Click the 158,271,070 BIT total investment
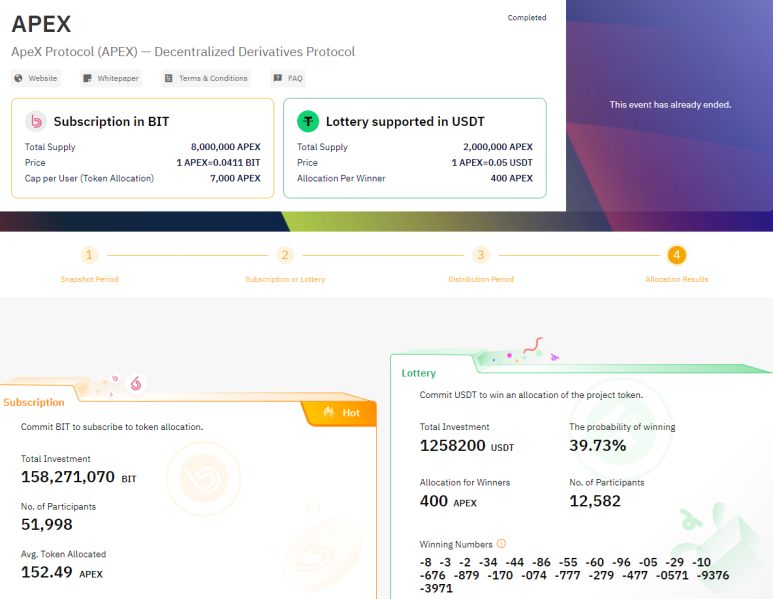The image size is (773, 599). tap(78, 477)
